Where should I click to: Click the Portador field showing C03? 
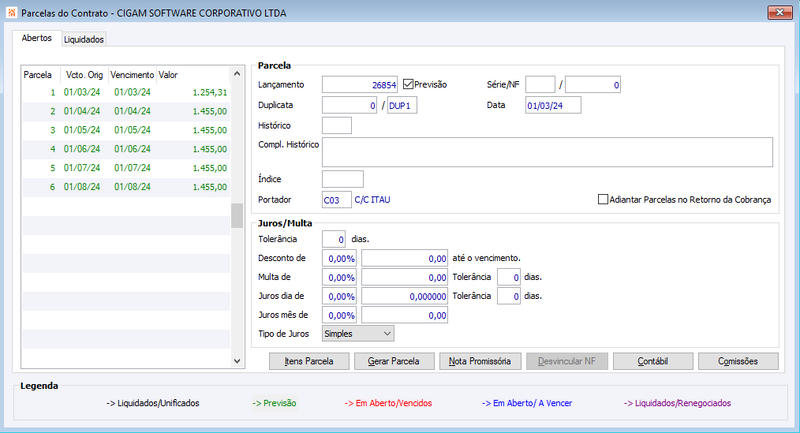click(x=337, y=200)
